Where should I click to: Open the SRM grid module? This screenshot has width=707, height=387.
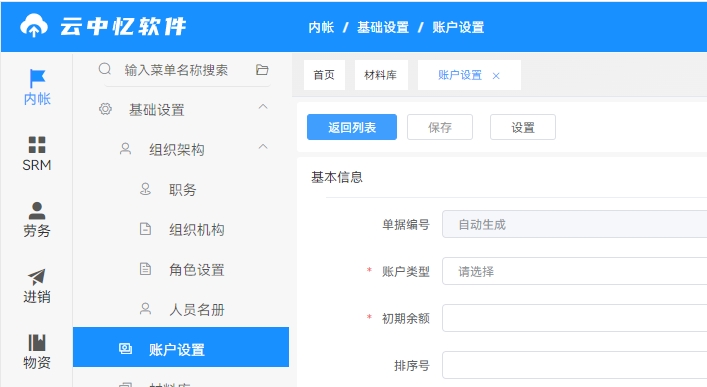(37, 154)
